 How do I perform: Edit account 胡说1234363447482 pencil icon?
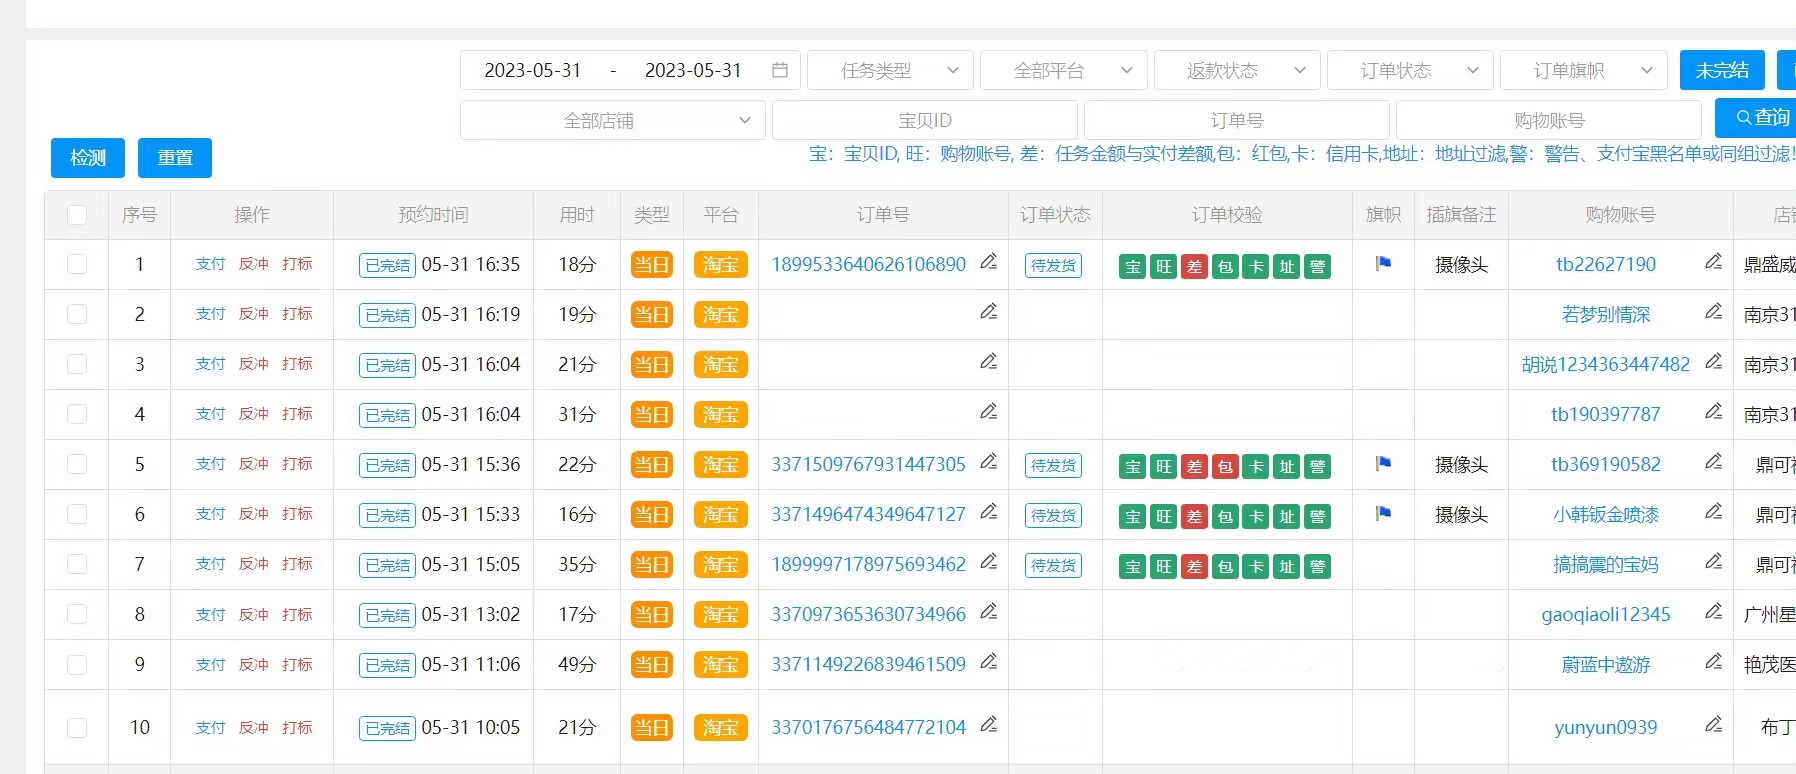coord(1713,362)
